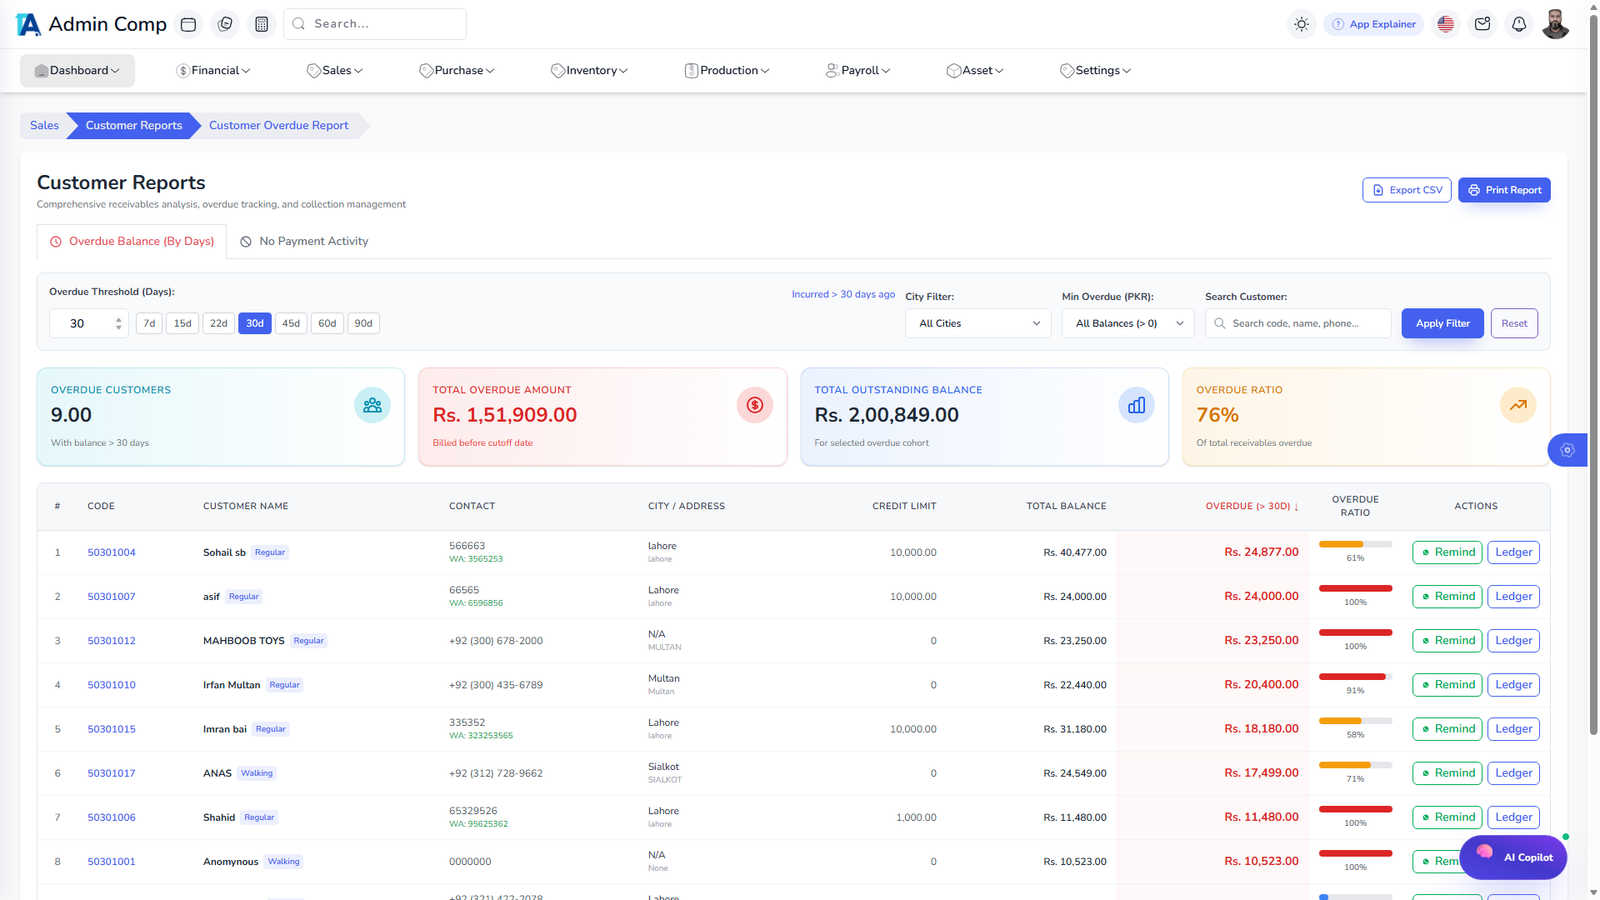Open the AI Copilot assistant
This screenshot has height=900, width=1600.
1513,857
